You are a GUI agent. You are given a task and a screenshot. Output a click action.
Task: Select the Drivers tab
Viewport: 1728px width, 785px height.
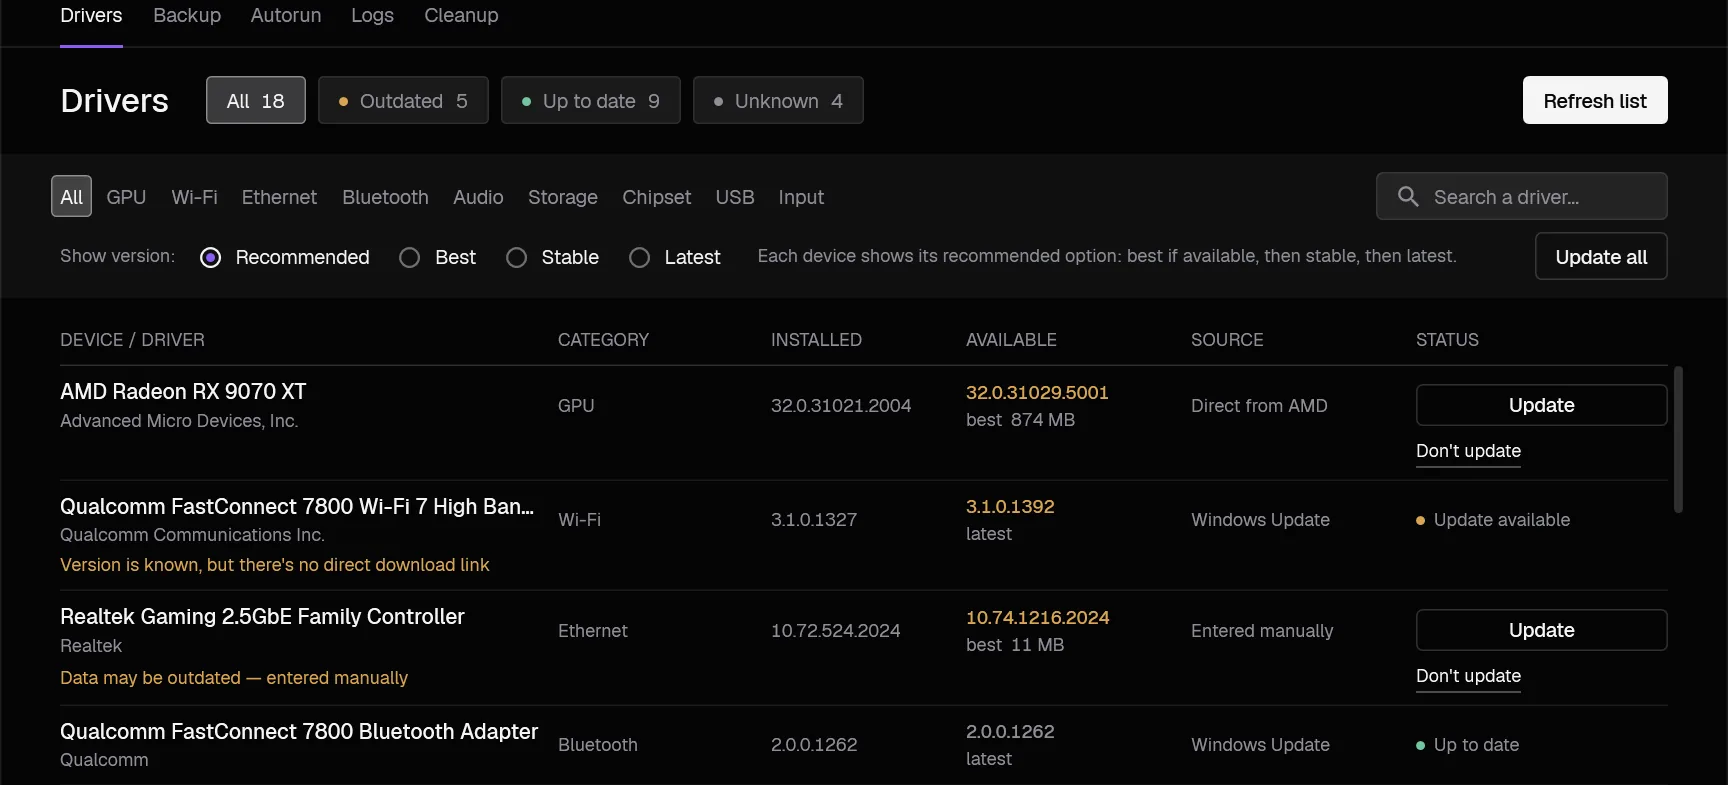click(x=91, y=16)
